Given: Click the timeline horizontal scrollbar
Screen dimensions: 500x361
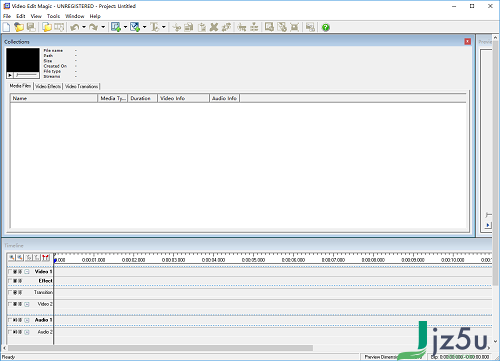Looking at the screenshot, I should (x=161, y=348).
